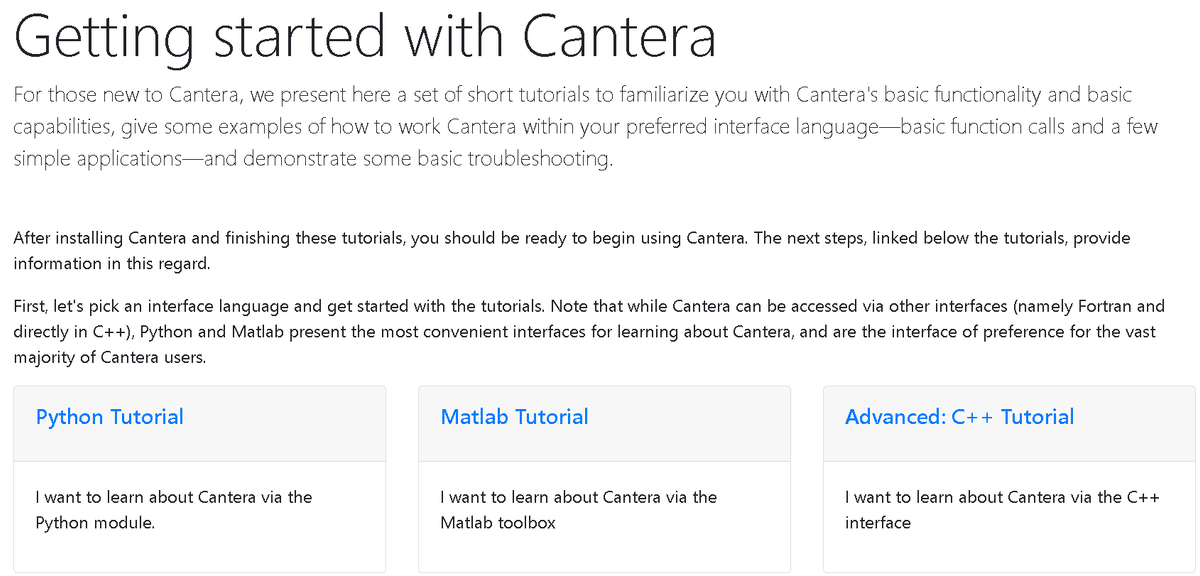Select the Matlab Tutorial card header
Image resolution: width=1200 pixels, height=576 pixels.
coord(604,423)
